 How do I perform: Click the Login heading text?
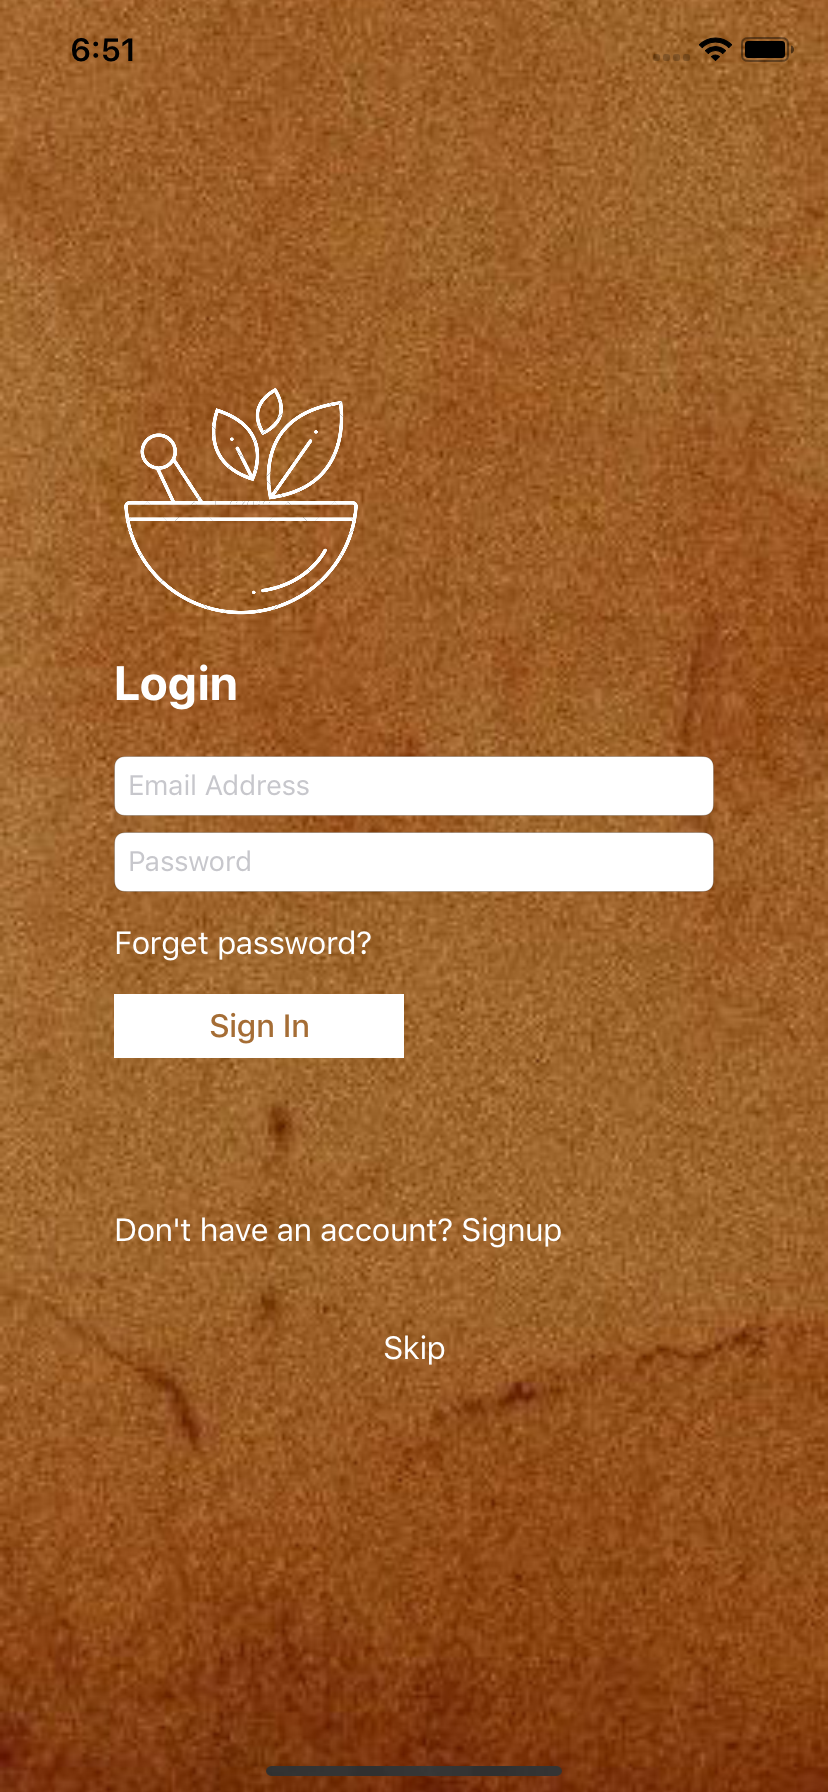click(x=176, y=685)
